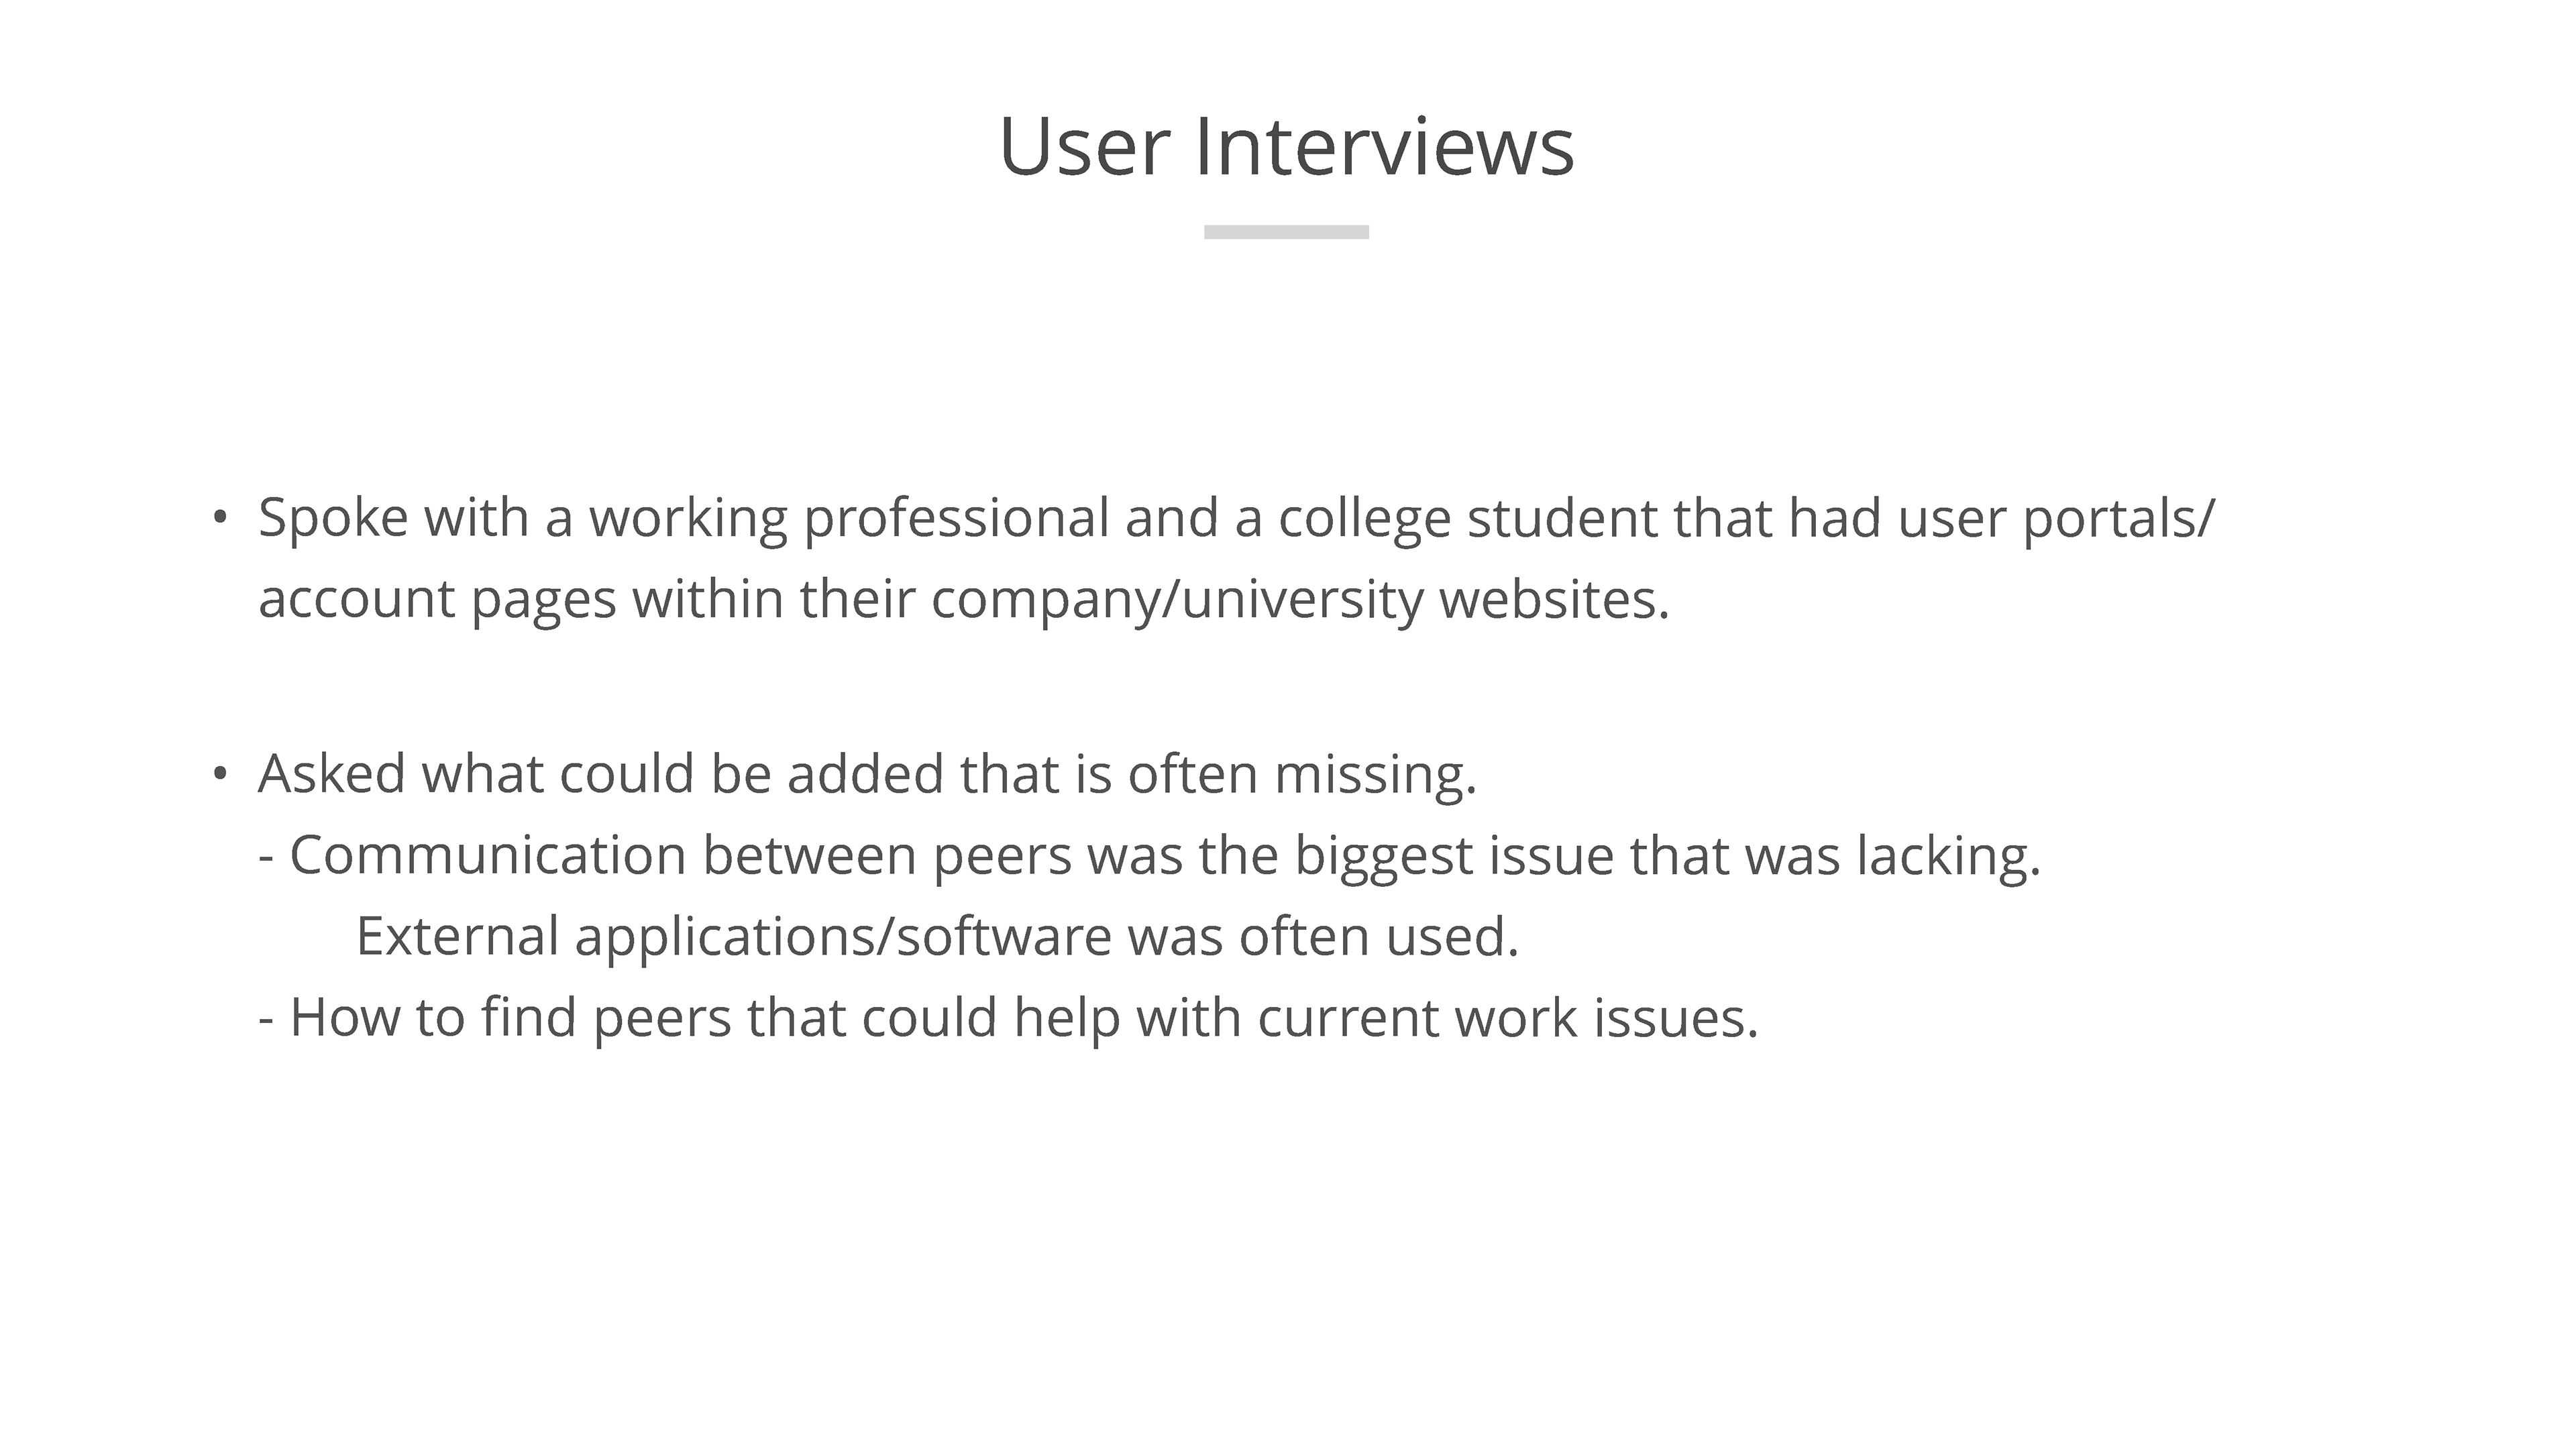This screenshot has height=1449, width=2576.
Task: Click the text "company/university"
Action: 1176,599
